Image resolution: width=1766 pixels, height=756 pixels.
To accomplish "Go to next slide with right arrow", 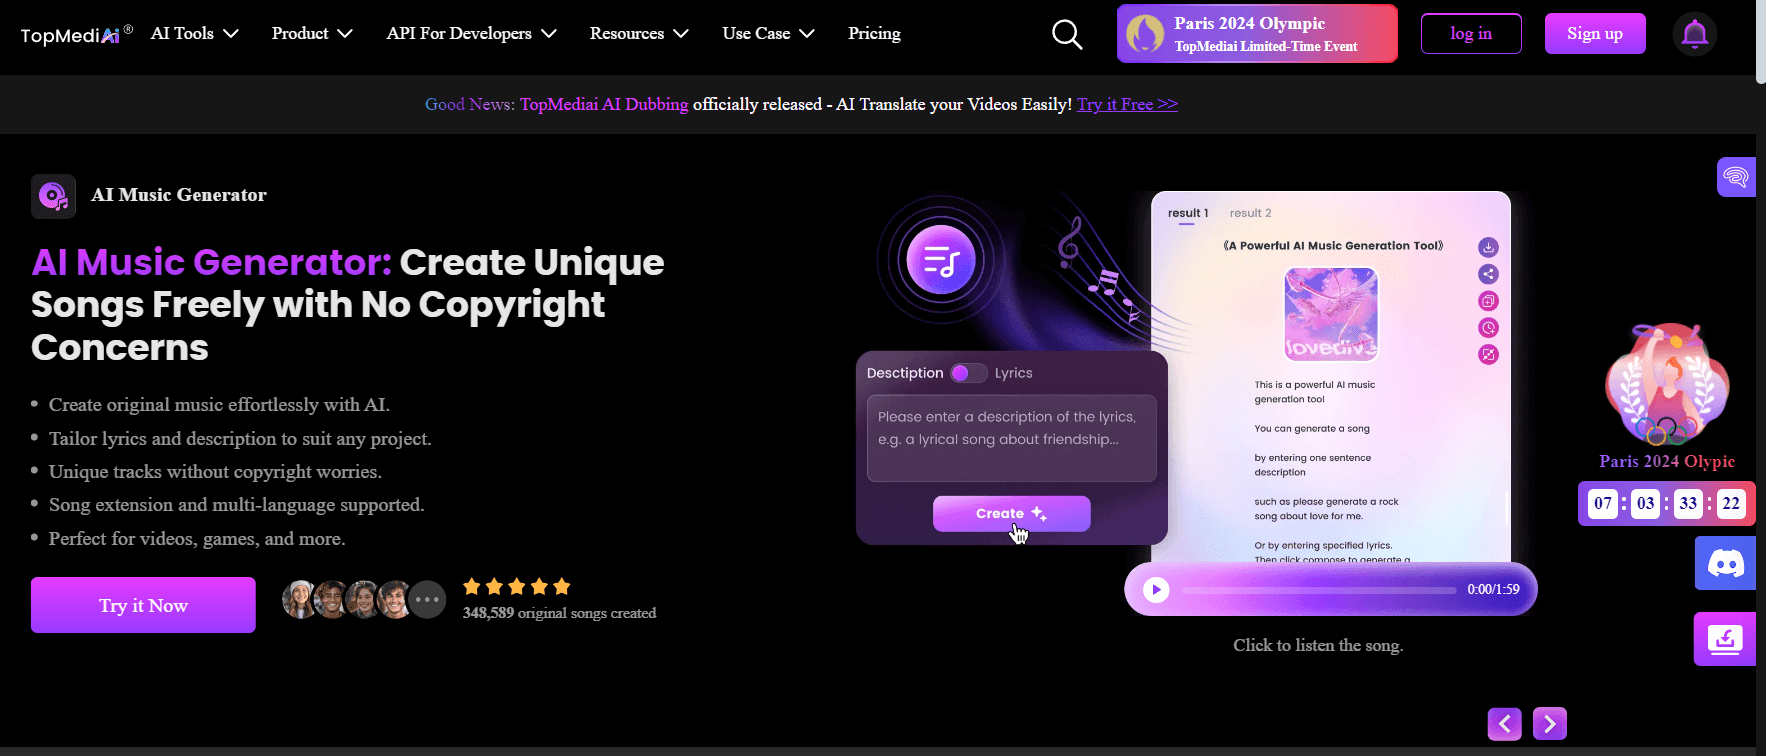I will tap(1549, 723).
